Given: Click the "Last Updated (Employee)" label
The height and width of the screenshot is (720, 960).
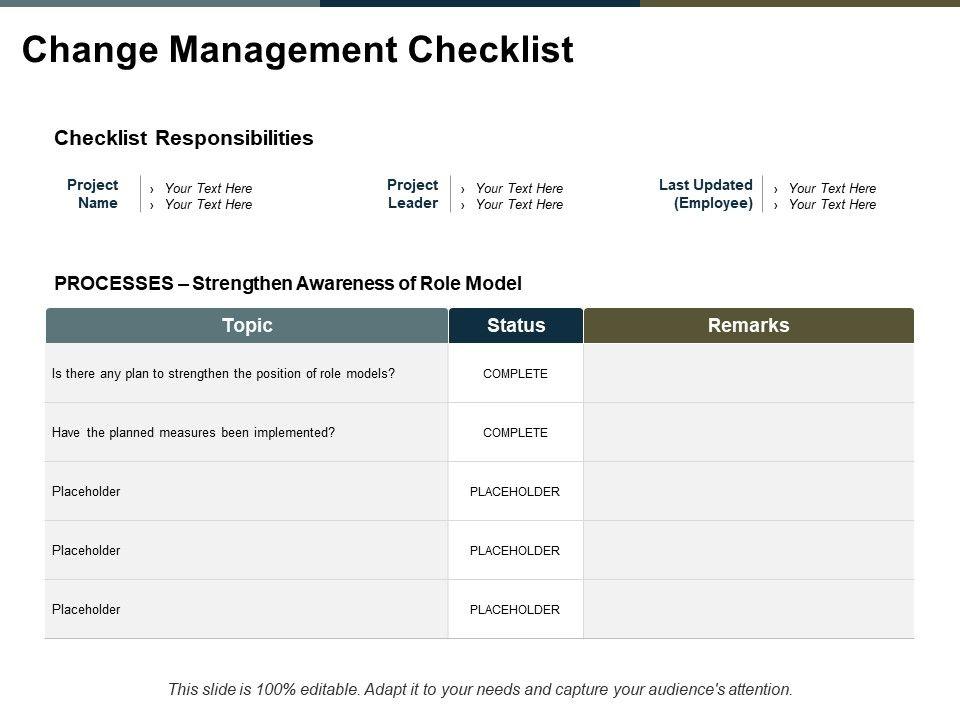Looking at the screenshot, I should click(x=706, y=194).
